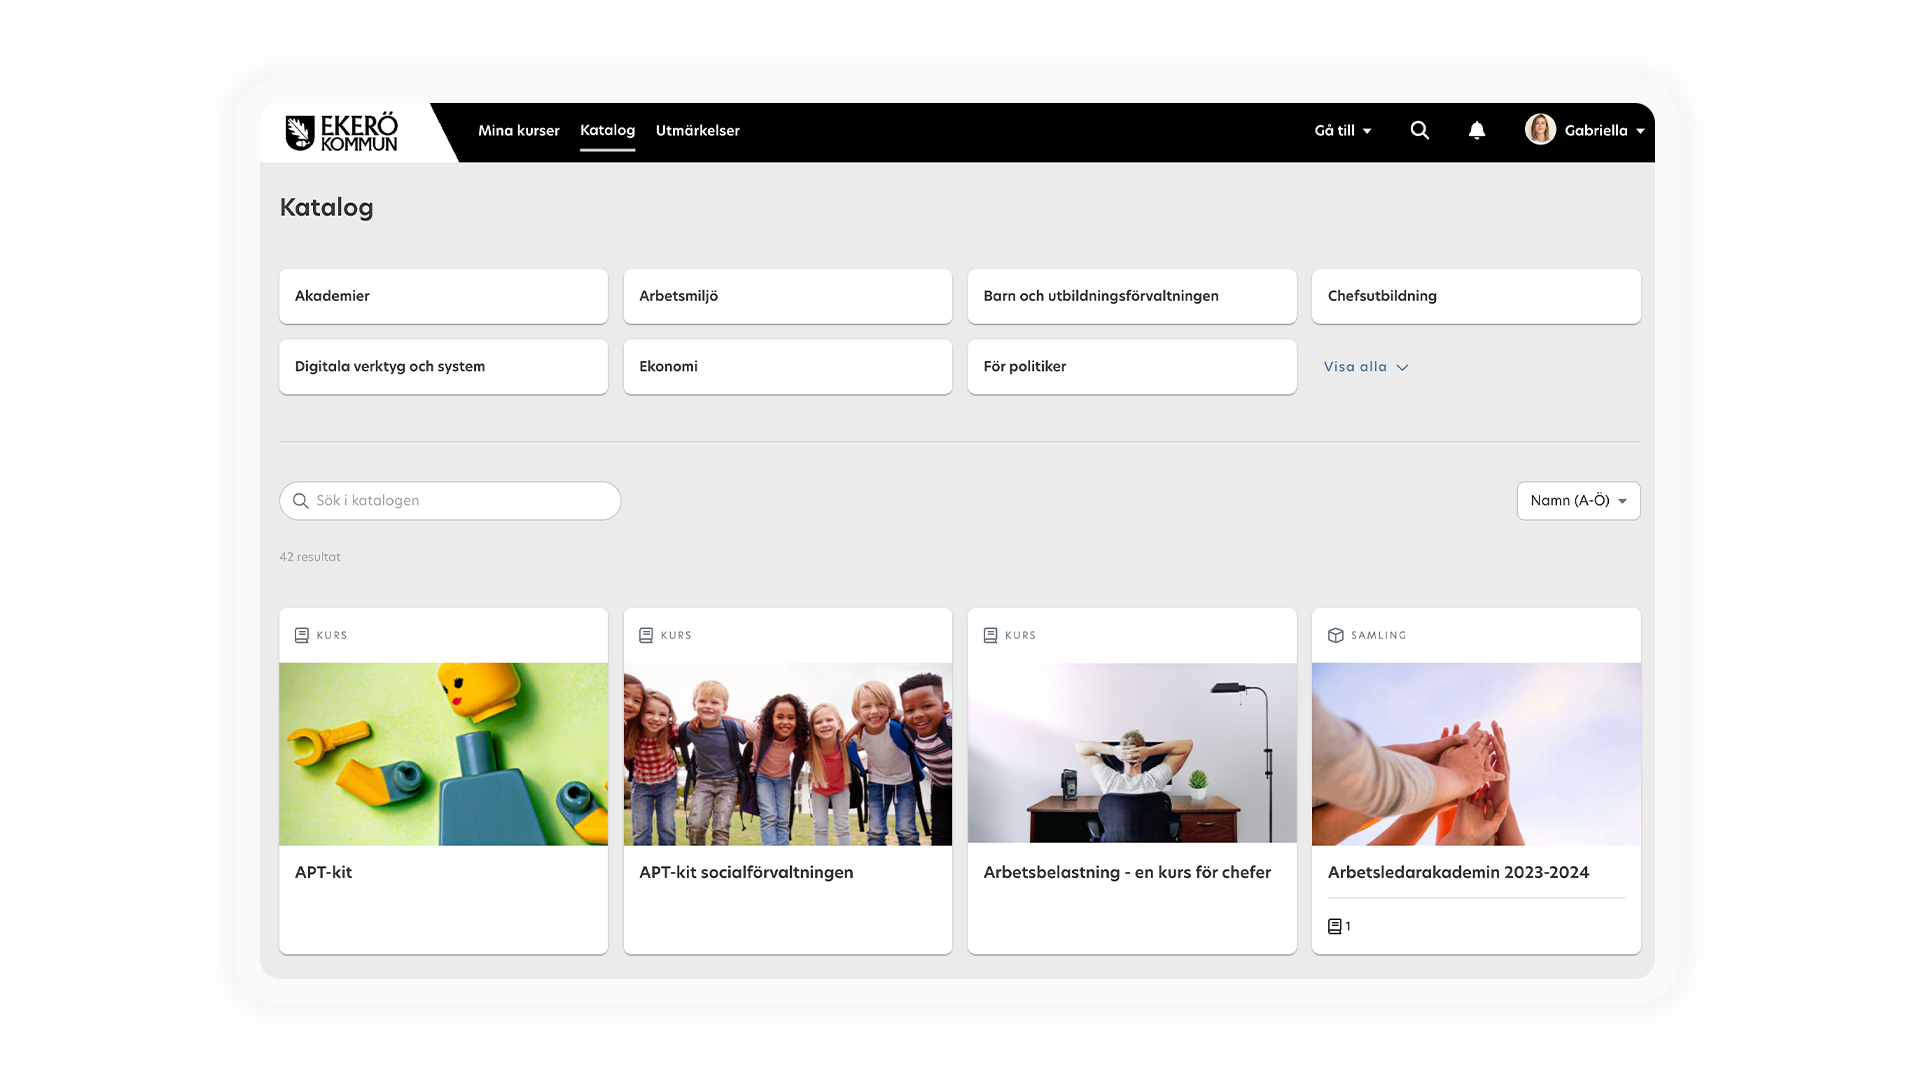
Task: Click the Katalog page heading
Action: point(326,207)
